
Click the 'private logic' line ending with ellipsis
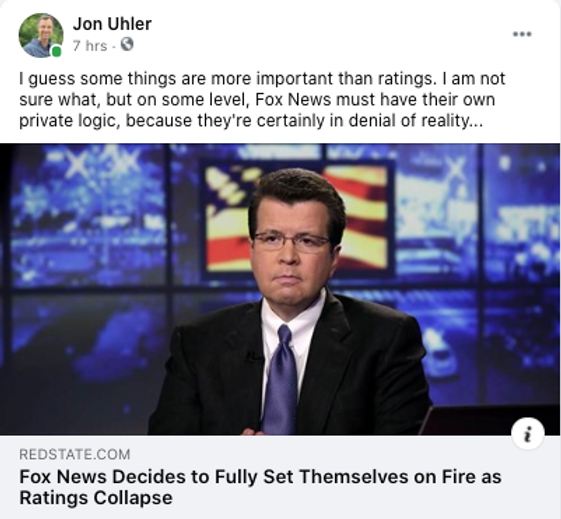click(x=251, y=121)
